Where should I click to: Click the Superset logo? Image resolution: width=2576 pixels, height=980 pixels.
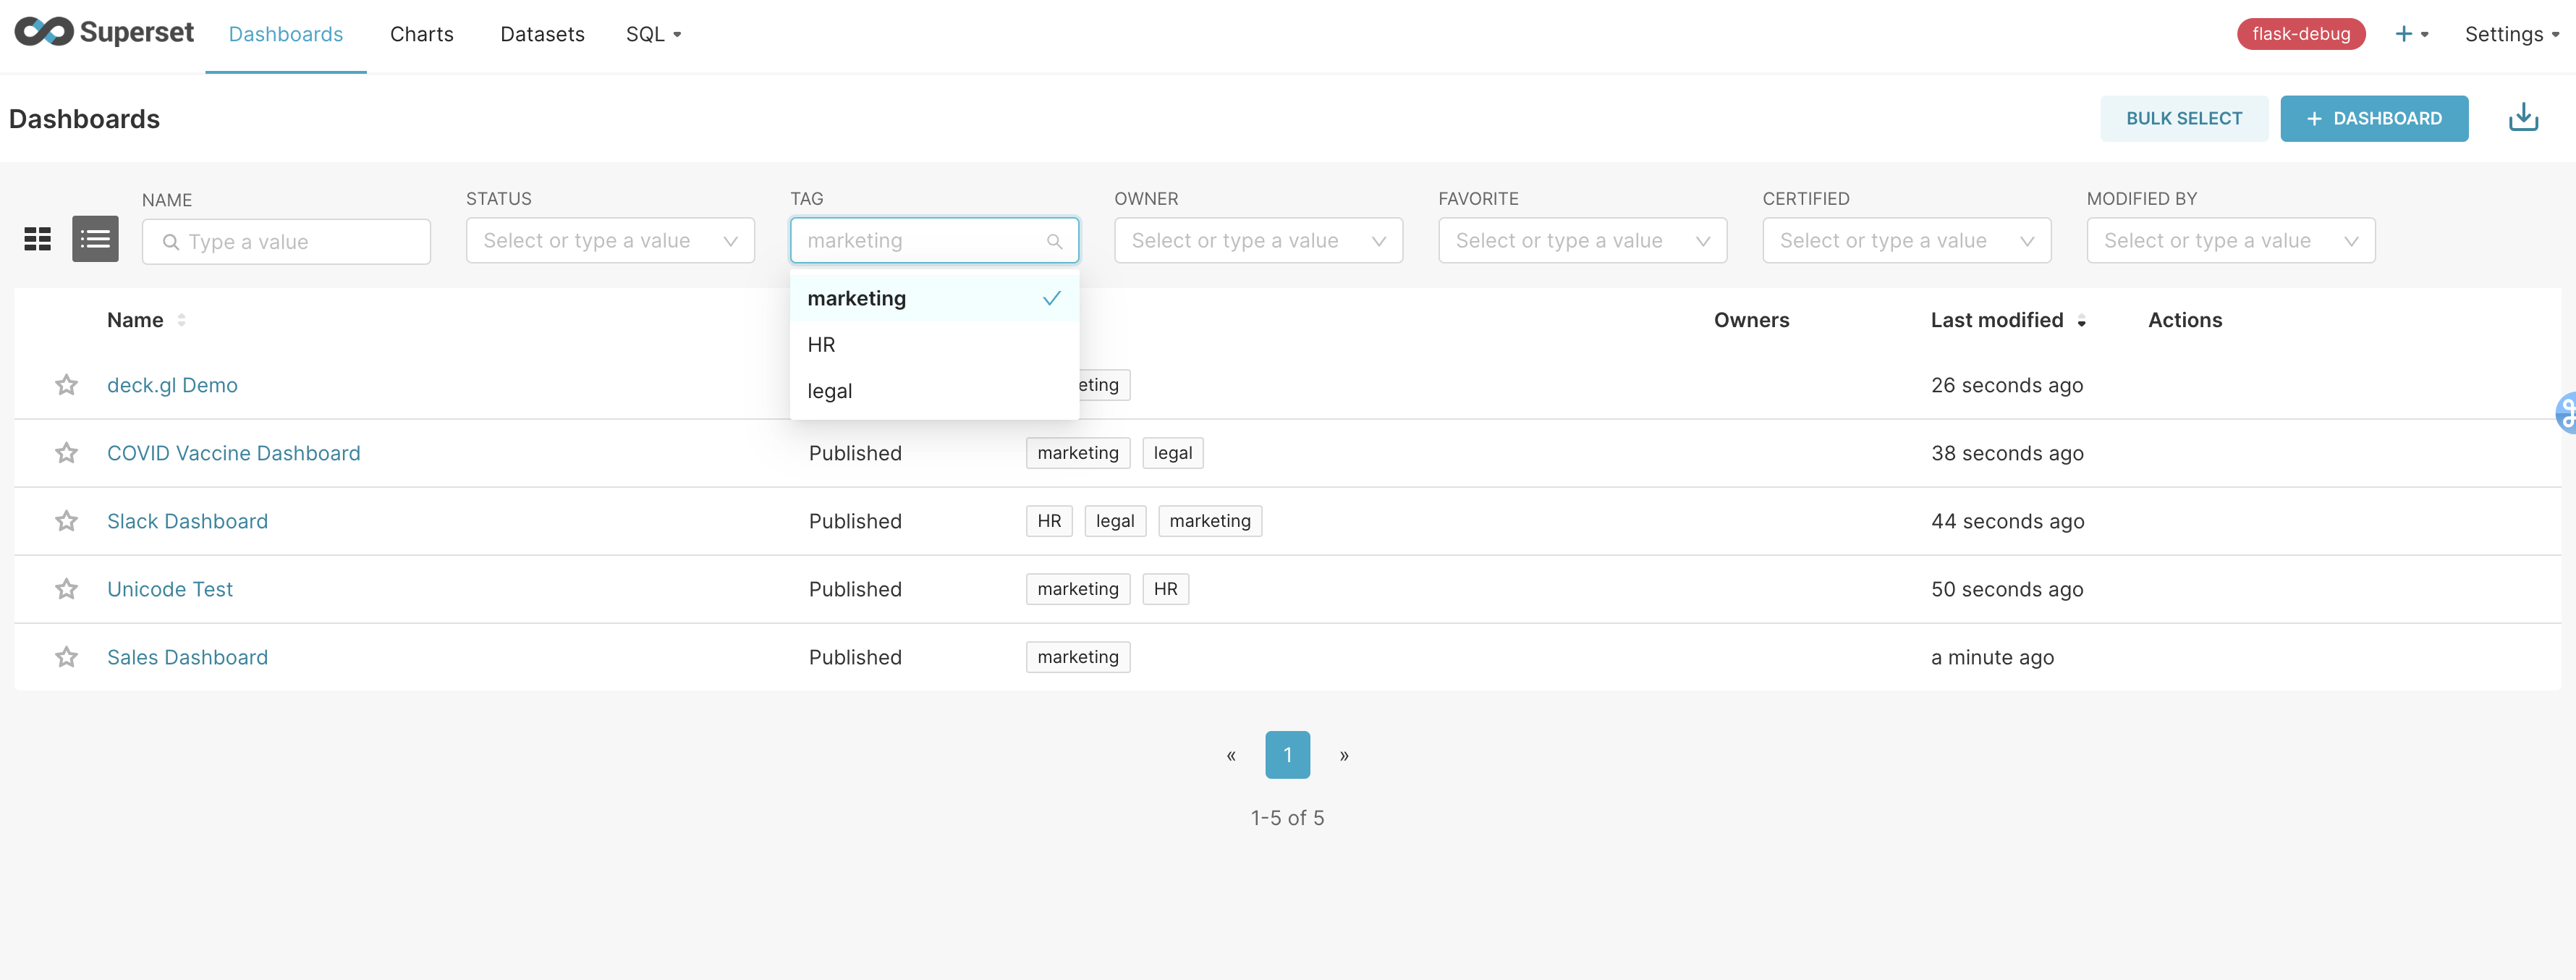104,33
